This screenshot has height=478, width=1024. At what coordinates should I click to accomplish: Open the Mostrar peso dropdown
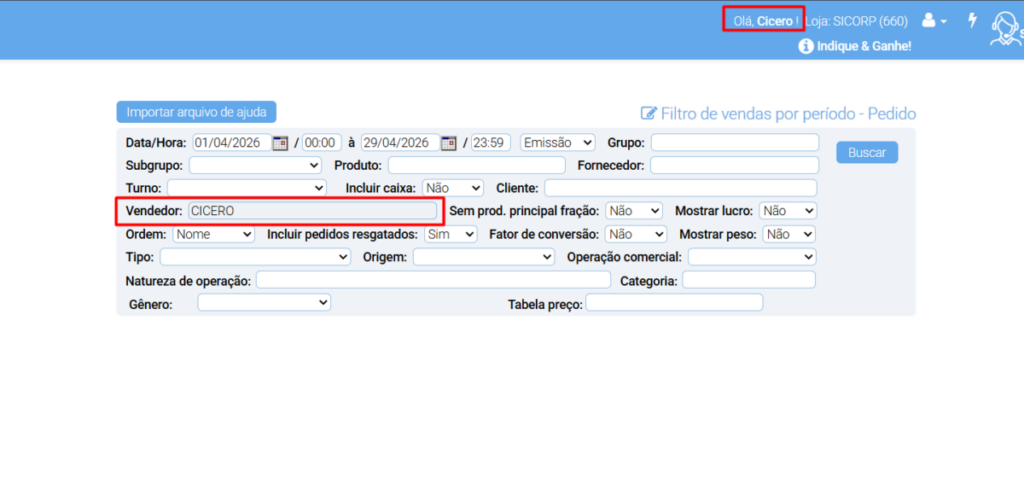pos(790,234)
